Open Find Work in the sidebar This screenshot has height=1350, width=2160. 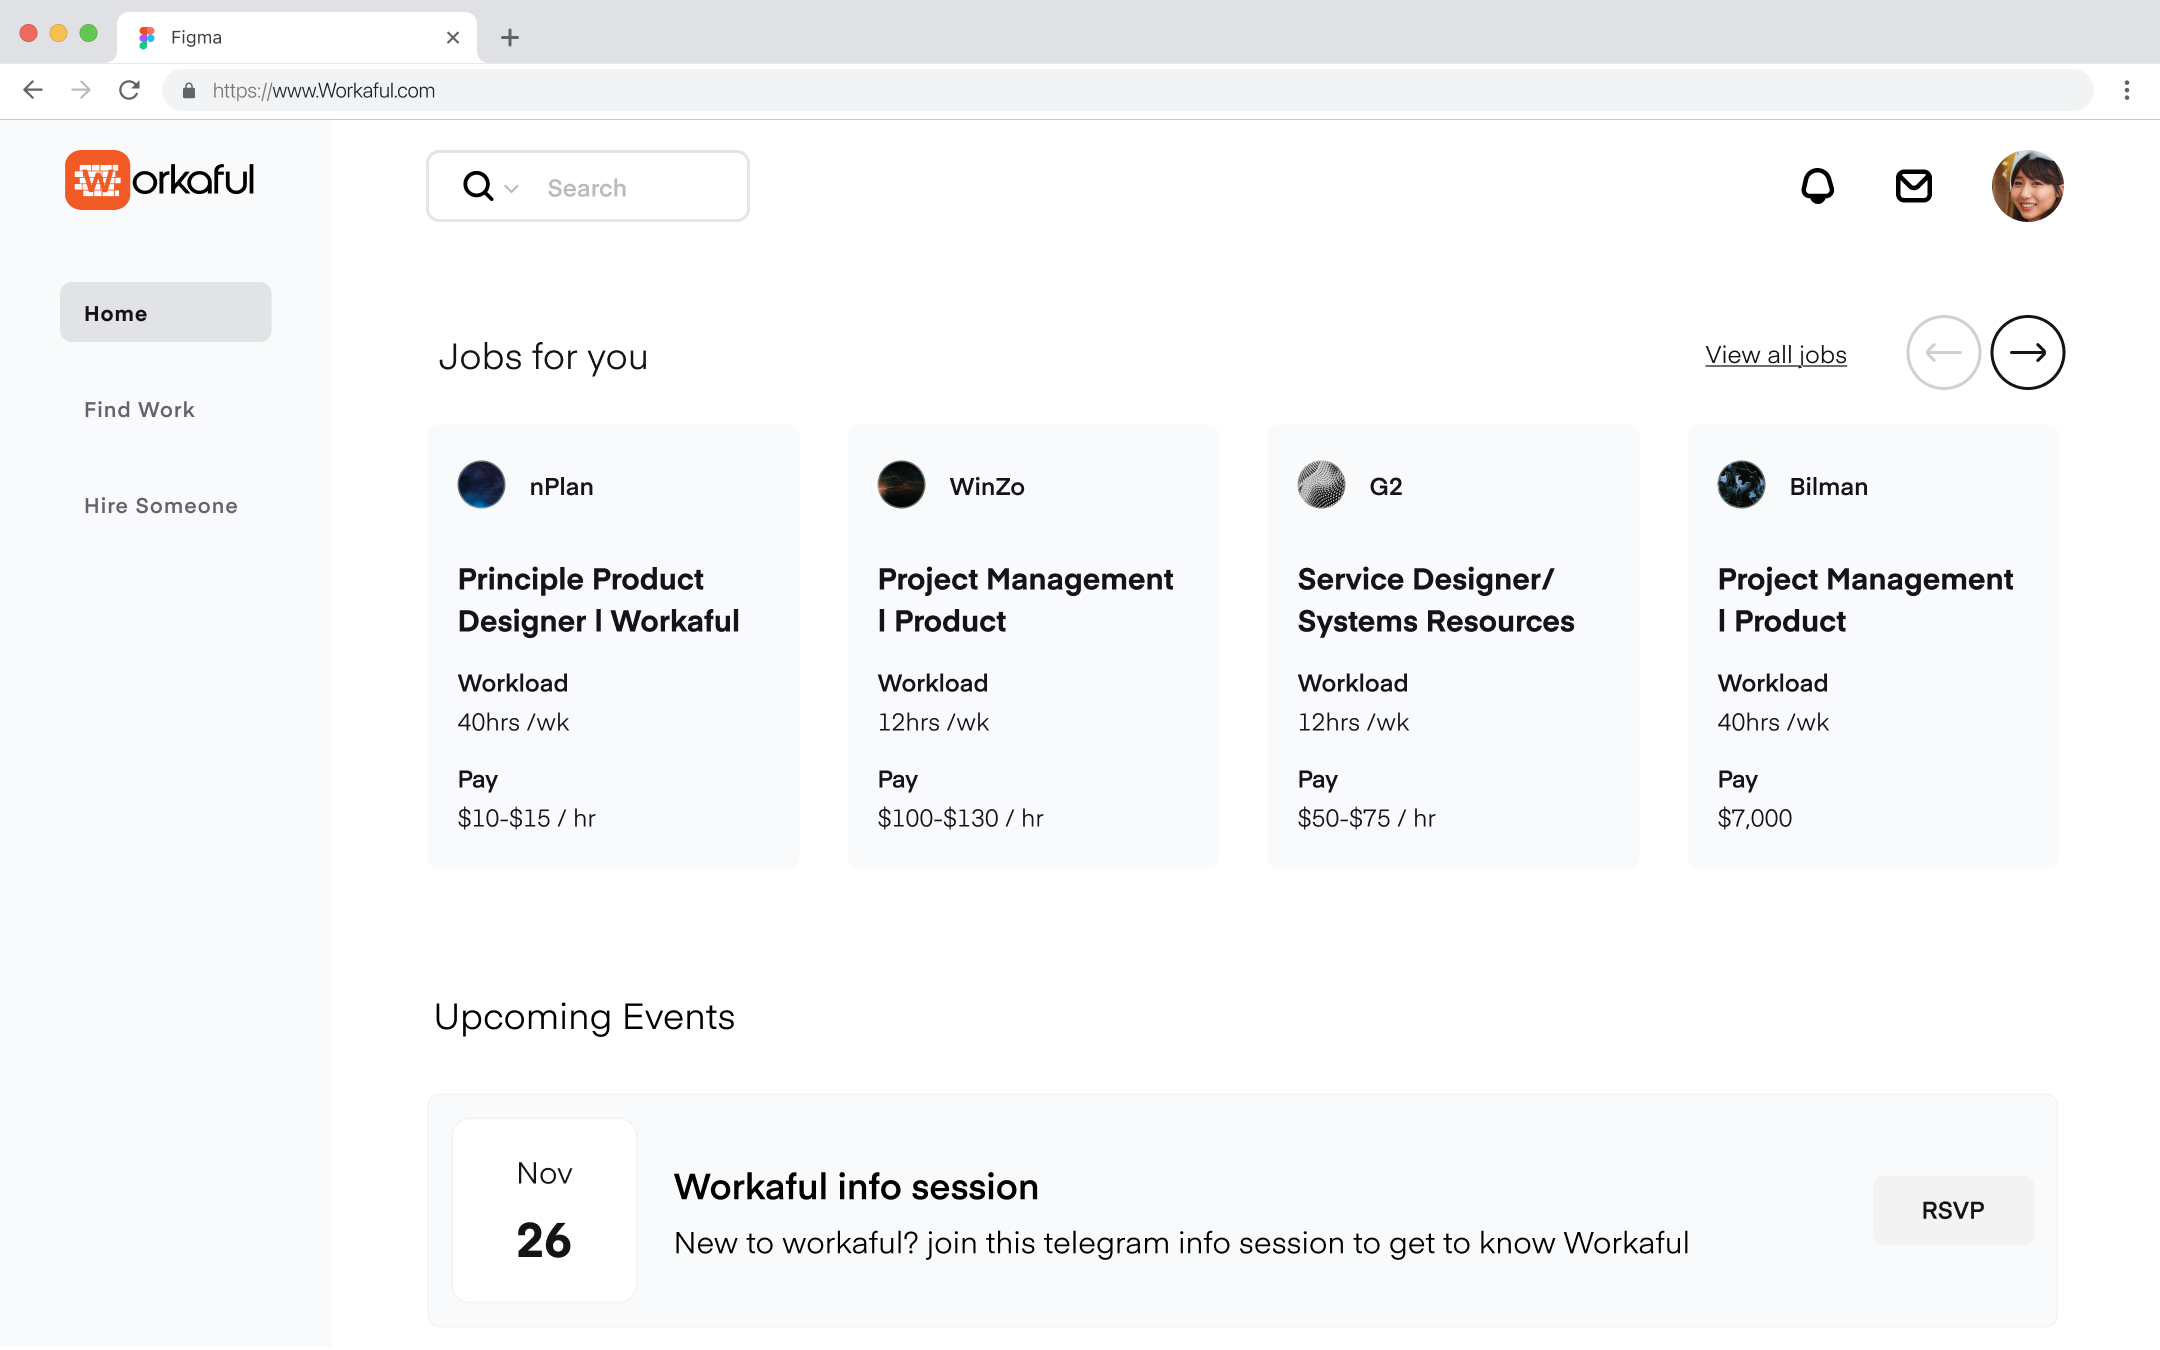coord(139,409)
